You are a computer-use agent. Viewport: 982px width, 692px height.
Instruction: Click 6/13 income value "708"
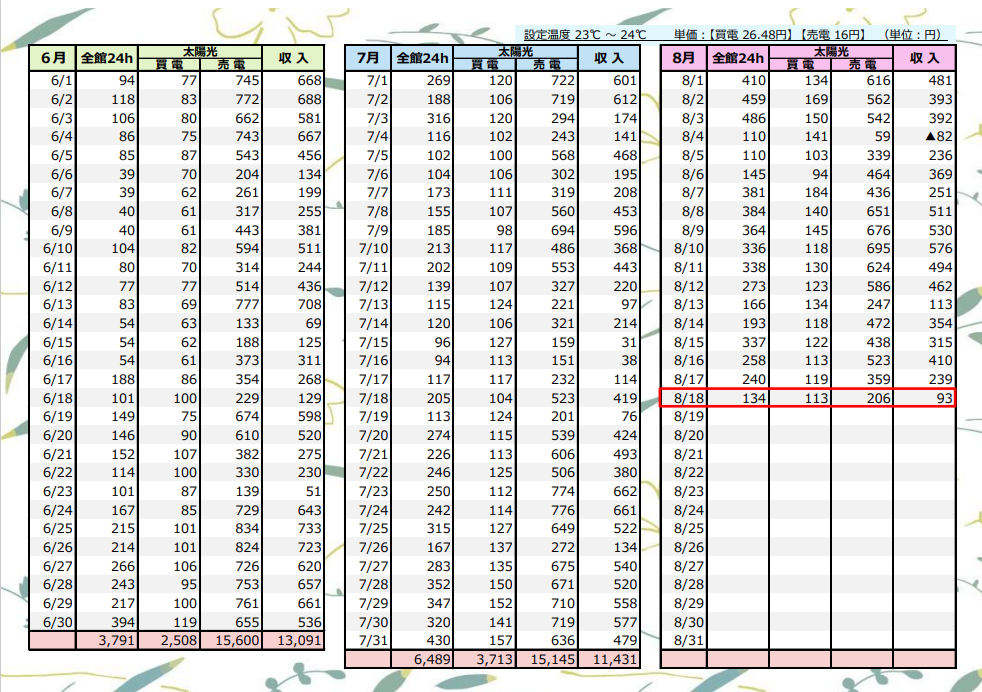click(x=293, y=304)
